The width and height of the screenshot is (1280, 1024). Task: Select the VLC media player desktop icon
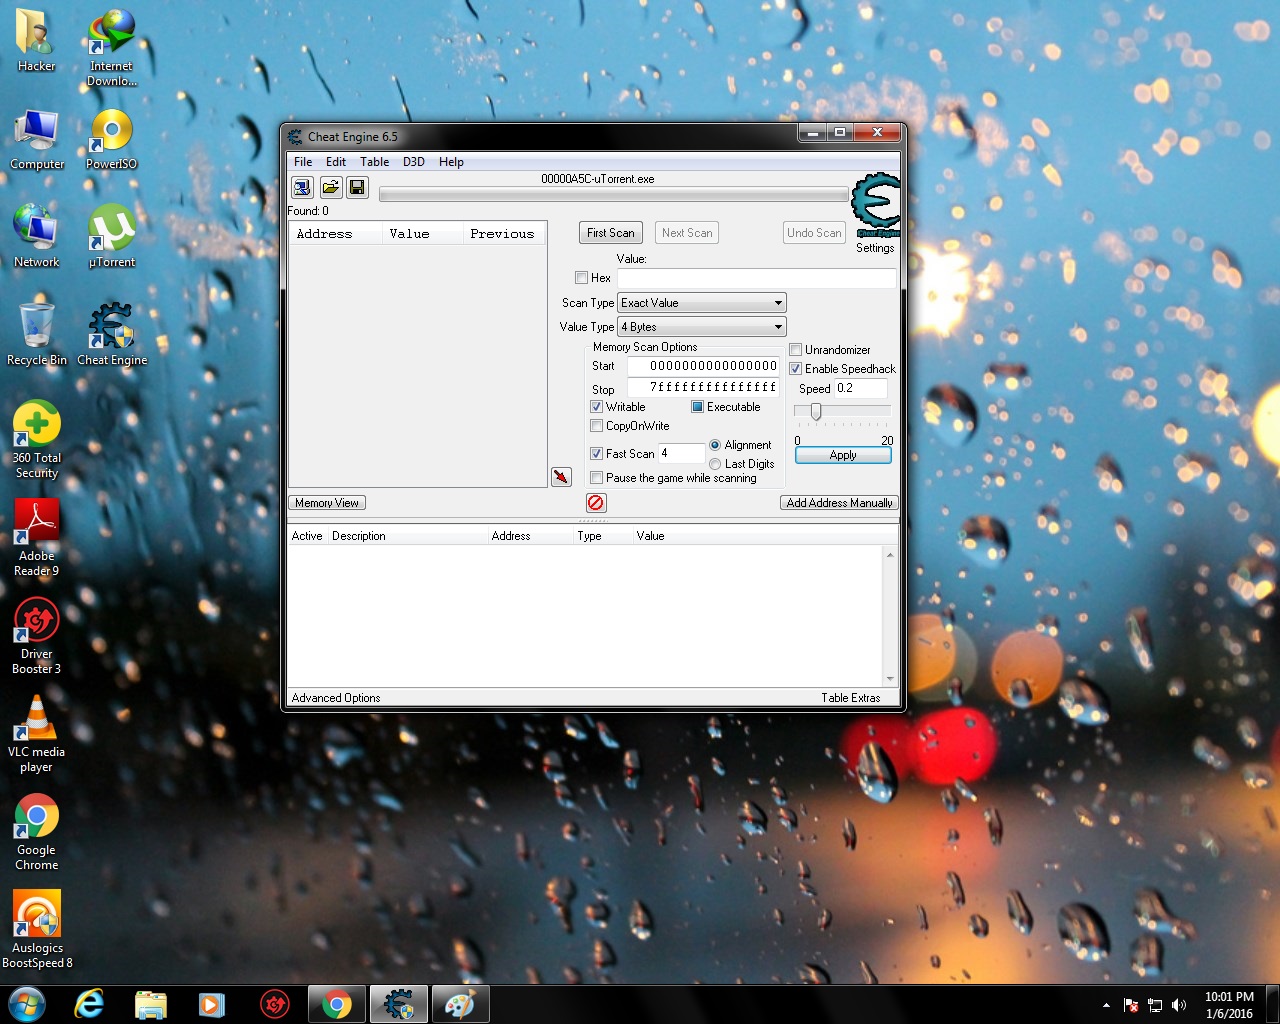click(37, 734)
